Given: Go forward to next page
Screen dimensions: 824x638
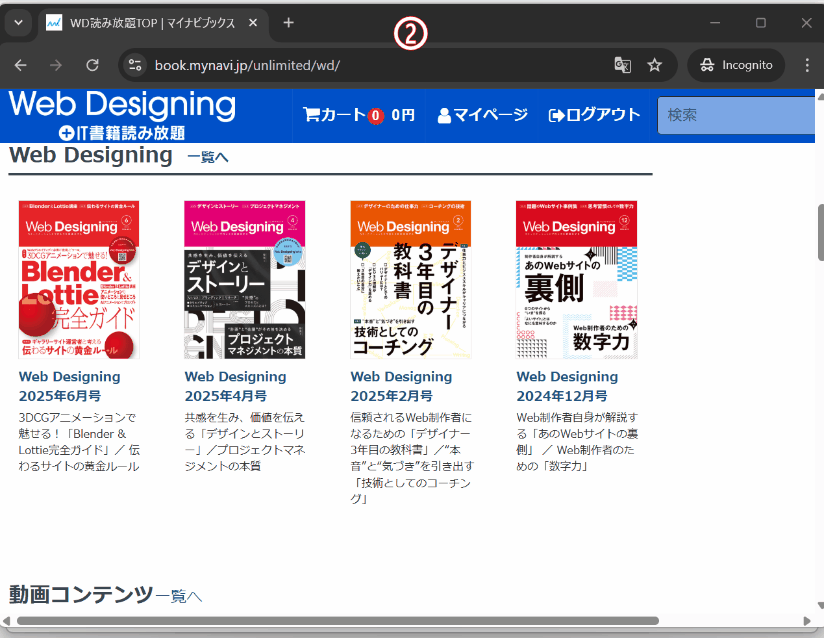Looking at the screenshot, I should pos(56,65).
